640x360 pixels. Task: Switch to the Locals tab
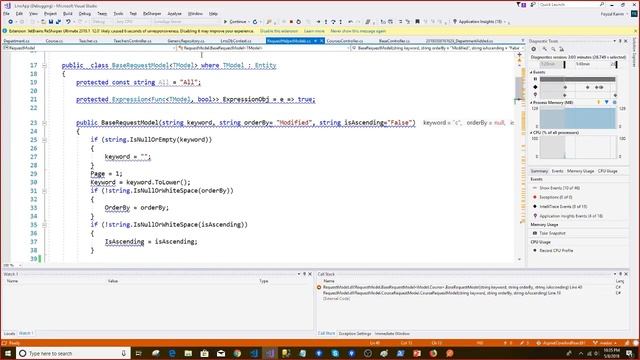(9, 333)
